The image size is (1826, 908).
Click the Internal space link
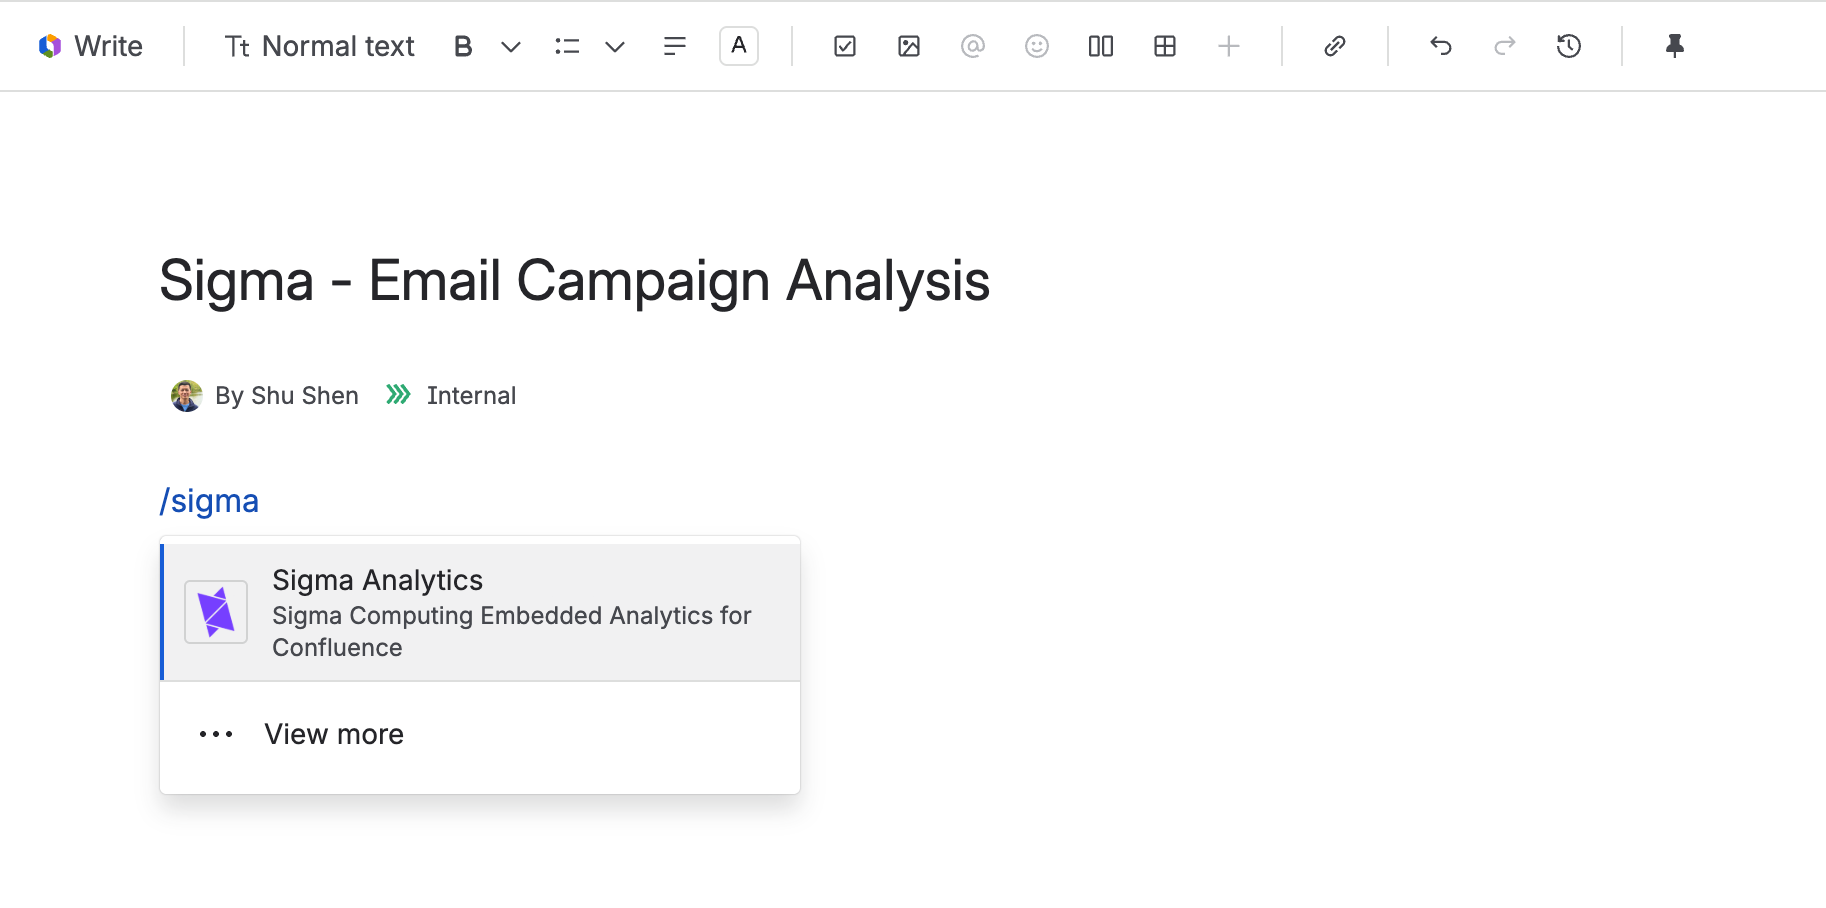[x=471, y=396]
